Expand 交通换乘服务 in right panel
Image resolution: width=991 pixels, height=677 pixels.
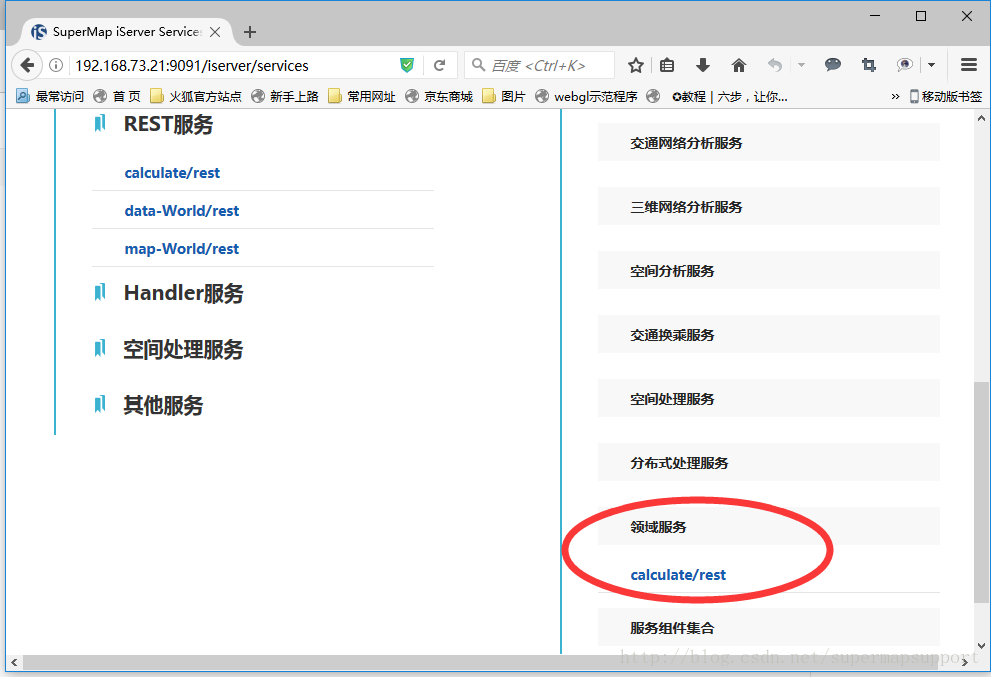(x=769, y=334)
